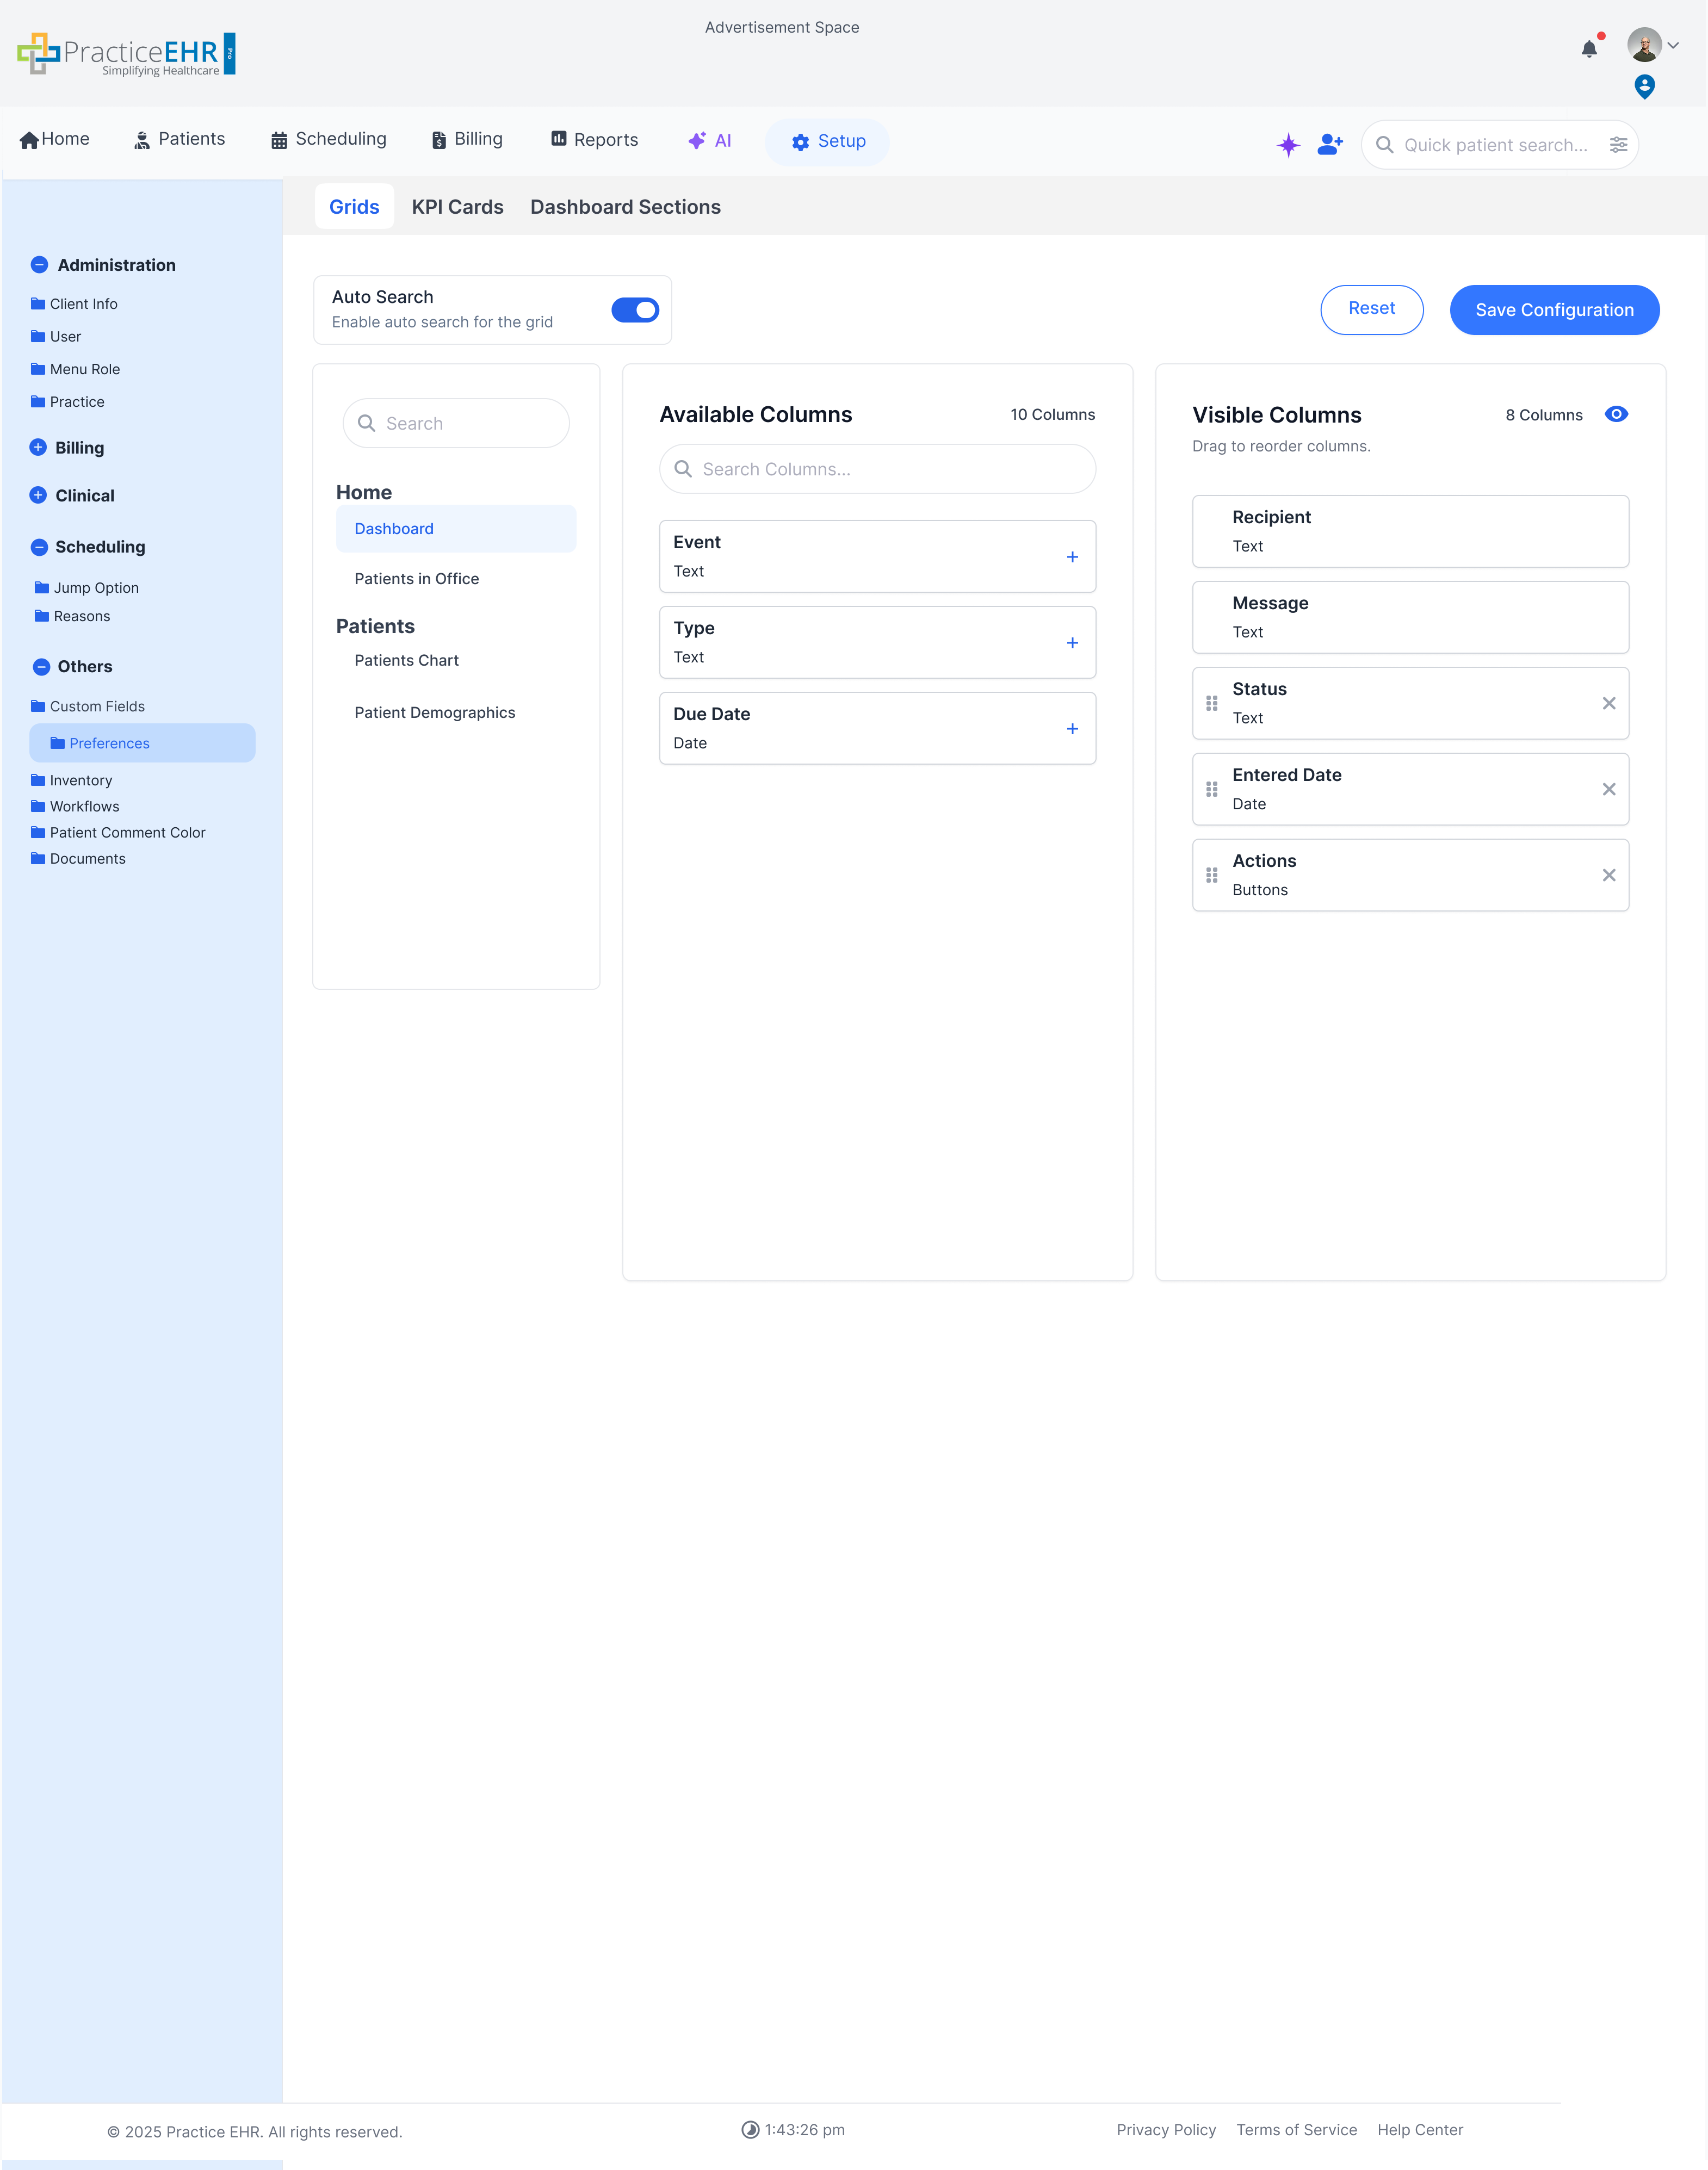Open the Privacy Policy link

(x=1166, y=2130)
